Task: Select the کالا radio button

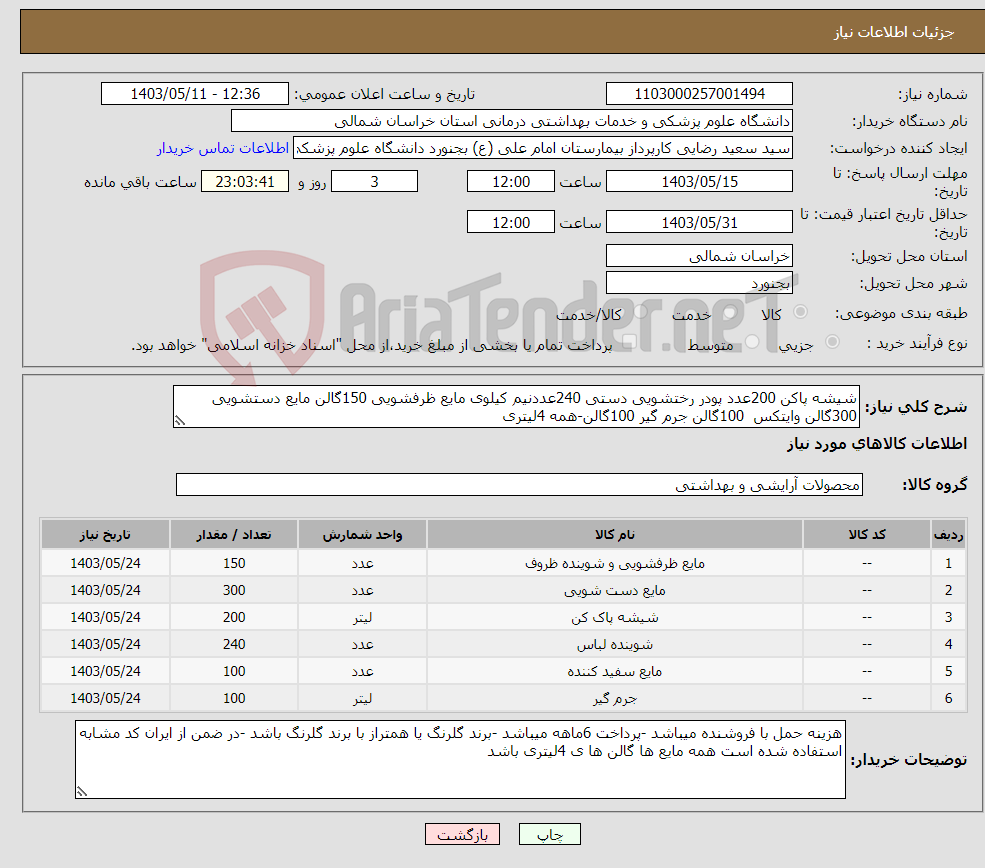Action: coord(800,312)
